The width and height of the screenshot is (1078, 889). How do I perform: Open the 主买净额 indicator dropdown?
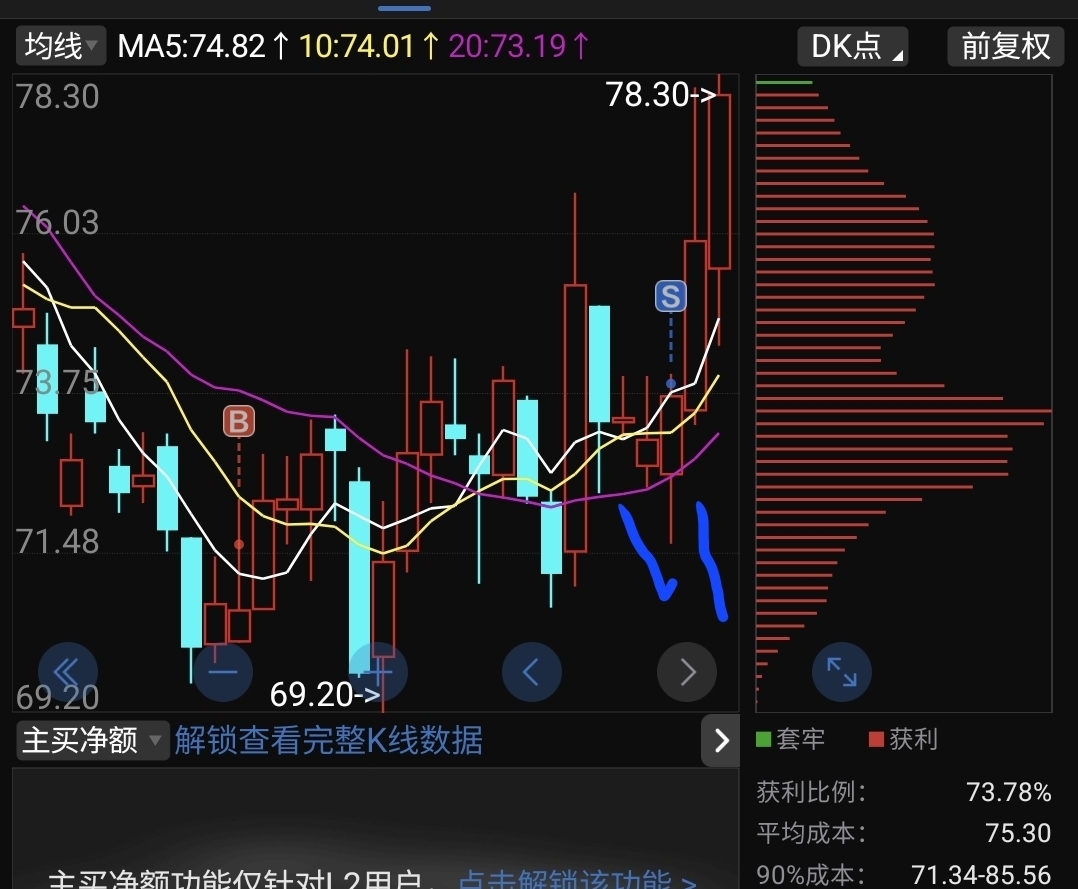pyautogui.click(x=92, y=740)
